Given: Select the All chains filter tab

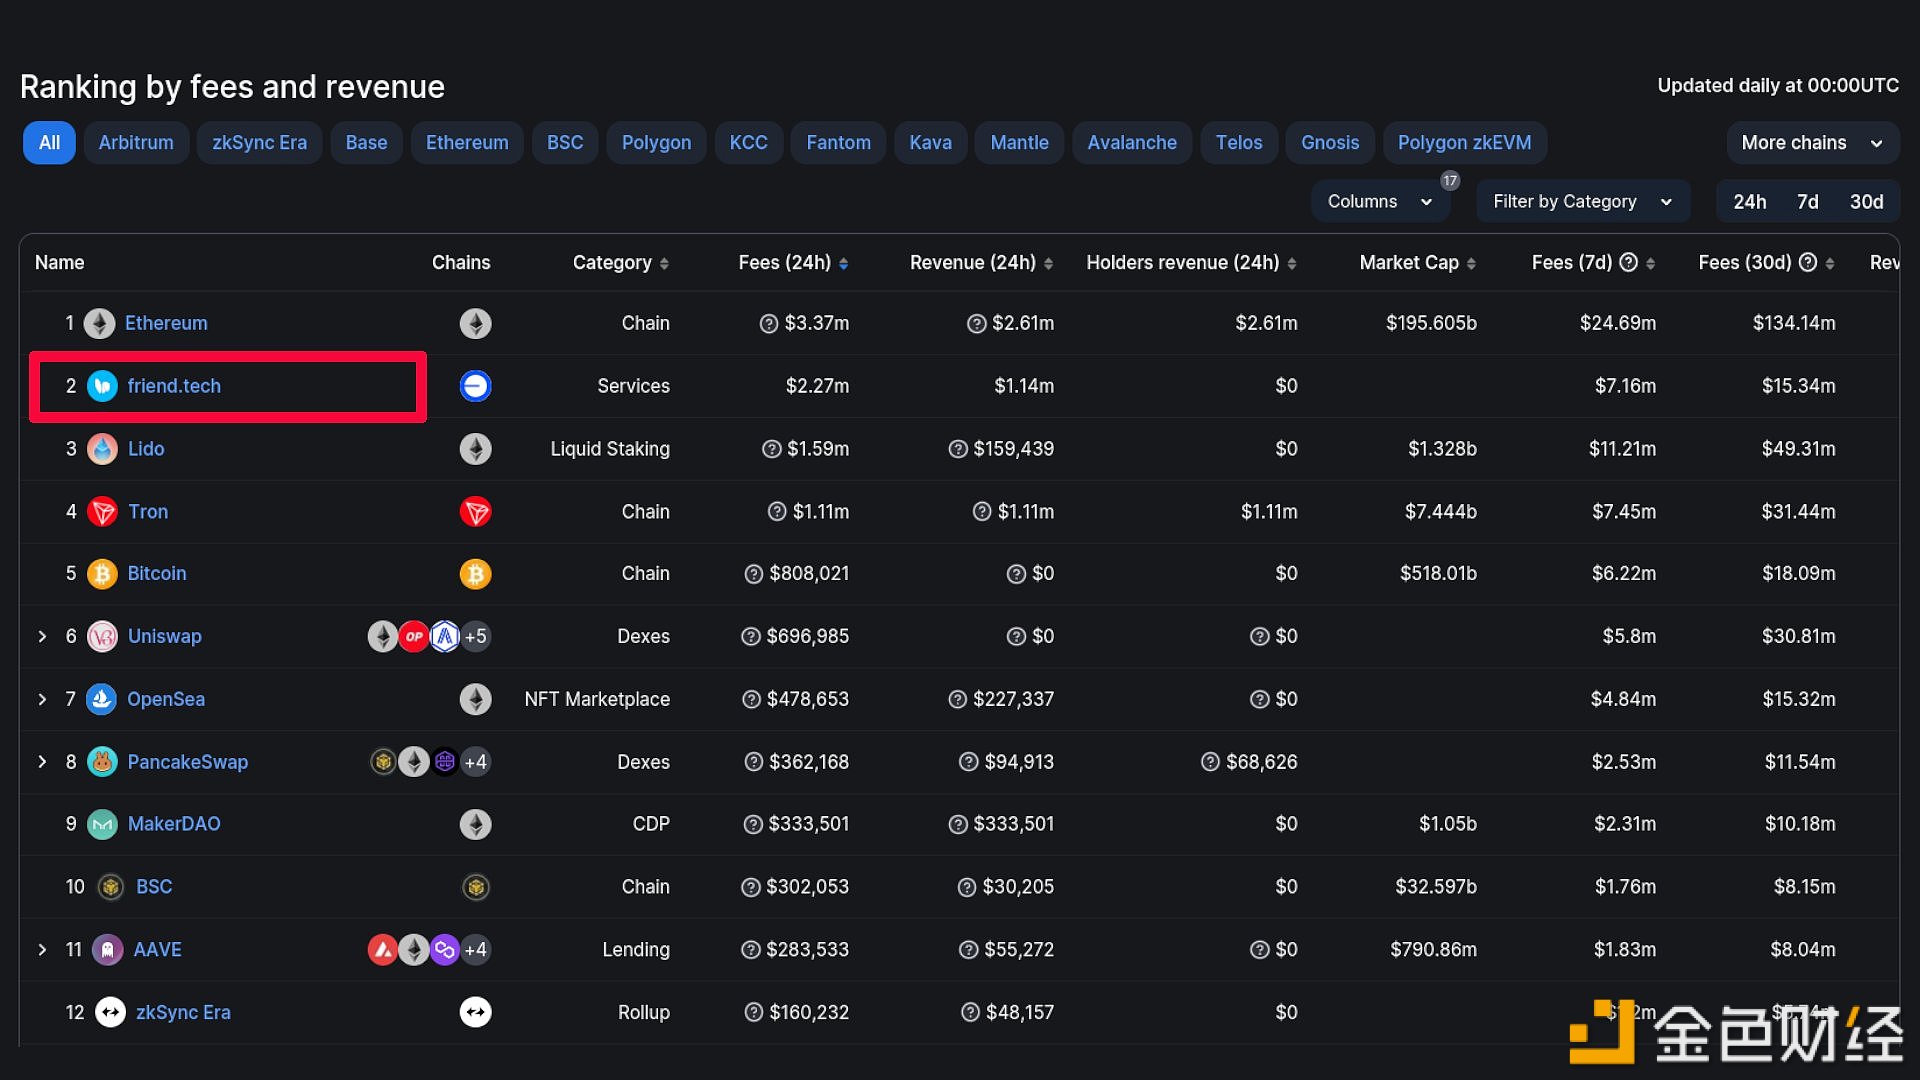Looking at the screenshot, I should click(x=49, y=143).
